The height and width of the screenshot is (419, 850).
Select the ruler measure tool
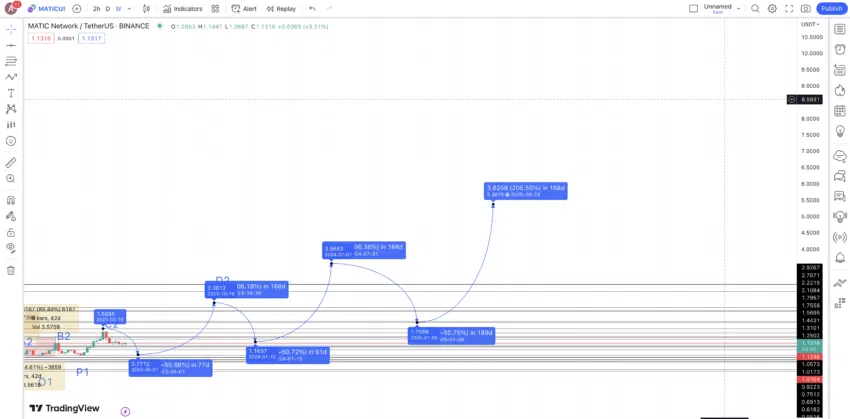tap(11, 162)
